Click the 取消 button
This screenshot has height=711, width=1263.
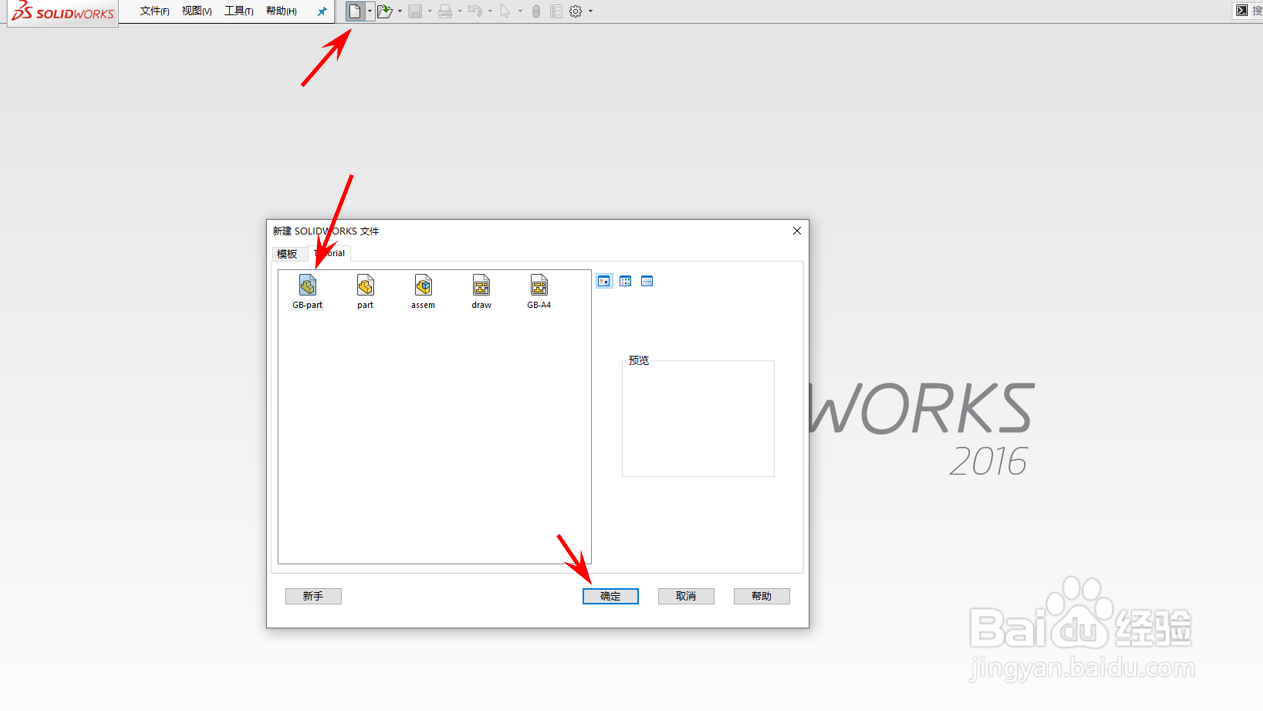[x=686, y=596]
